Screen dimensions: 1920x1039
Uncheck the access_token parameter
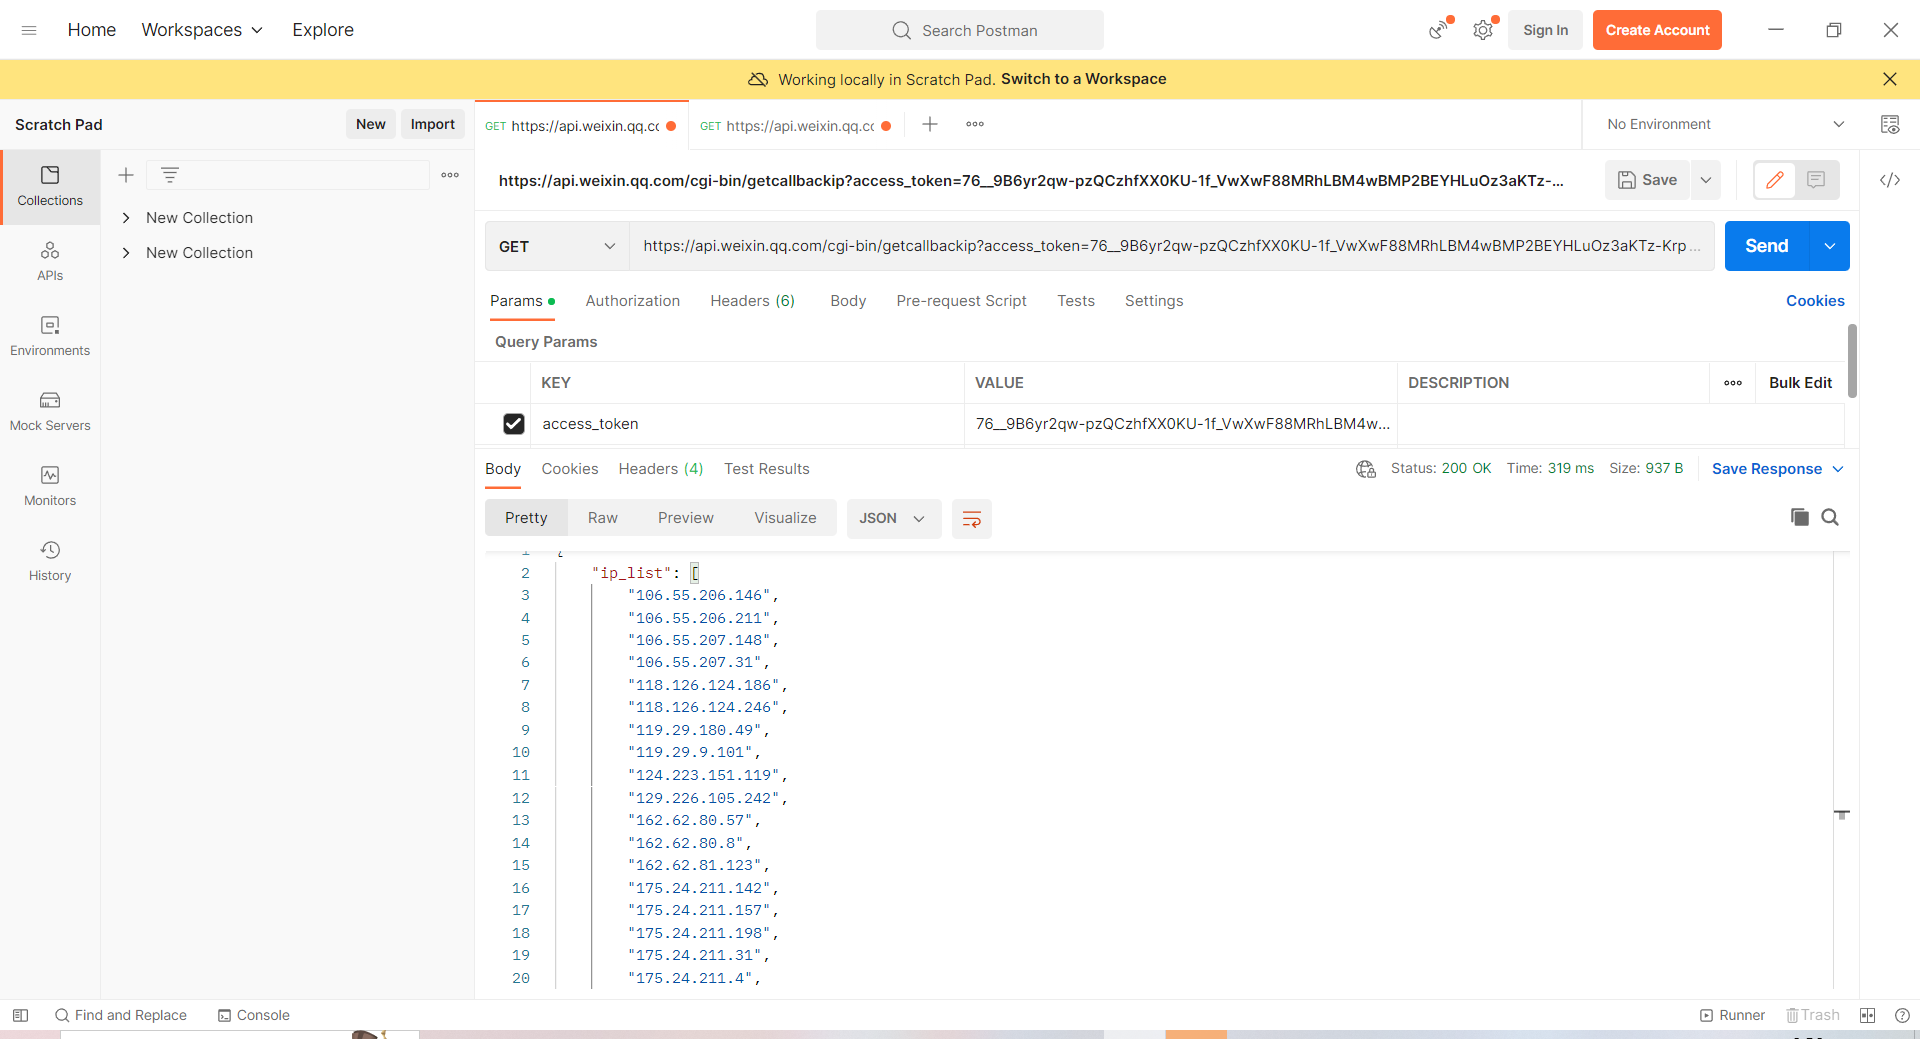(514, 424)
